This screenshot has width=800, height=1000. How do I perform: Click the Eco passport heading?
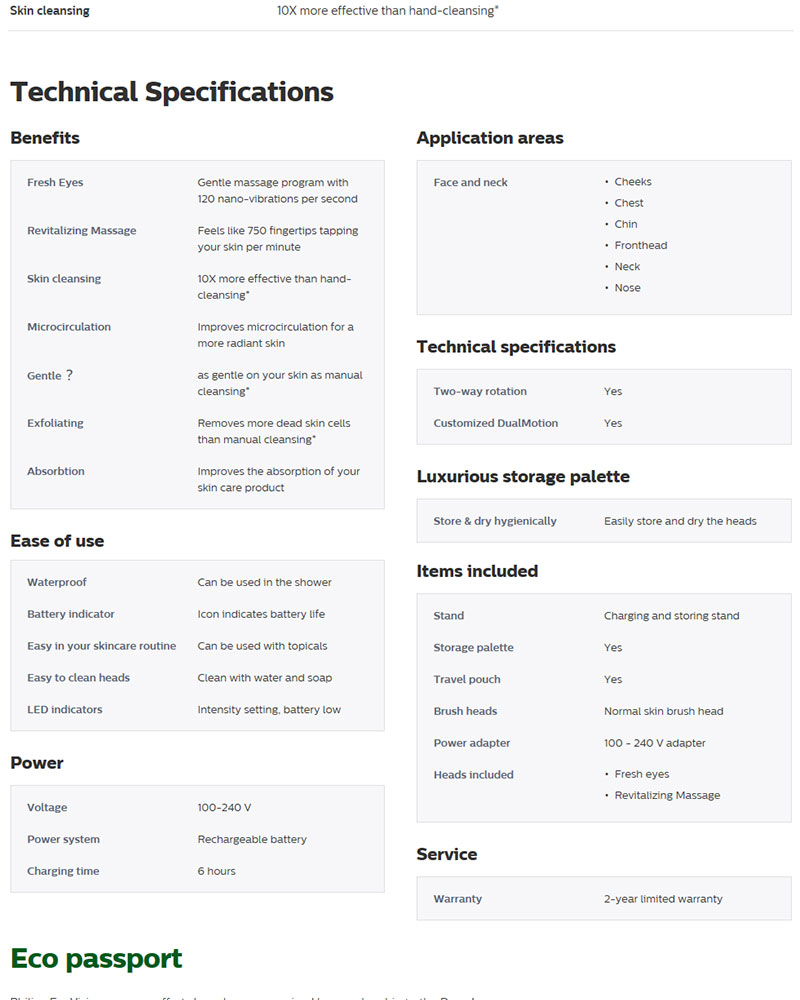(96, 958)
